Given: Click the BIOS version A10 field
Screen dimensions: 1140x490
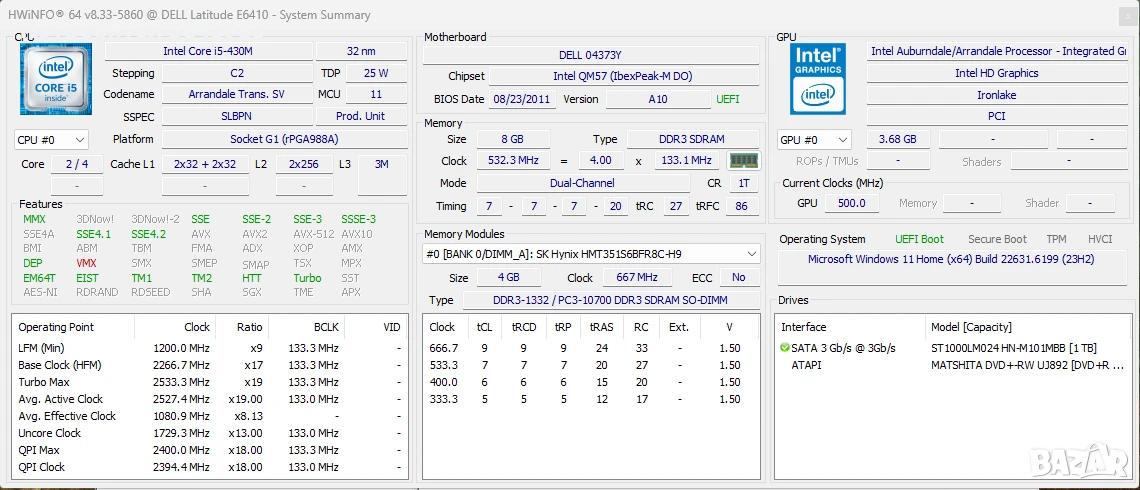Looking at the screenshot, I should pyautogui.click(x=658, y=100).
